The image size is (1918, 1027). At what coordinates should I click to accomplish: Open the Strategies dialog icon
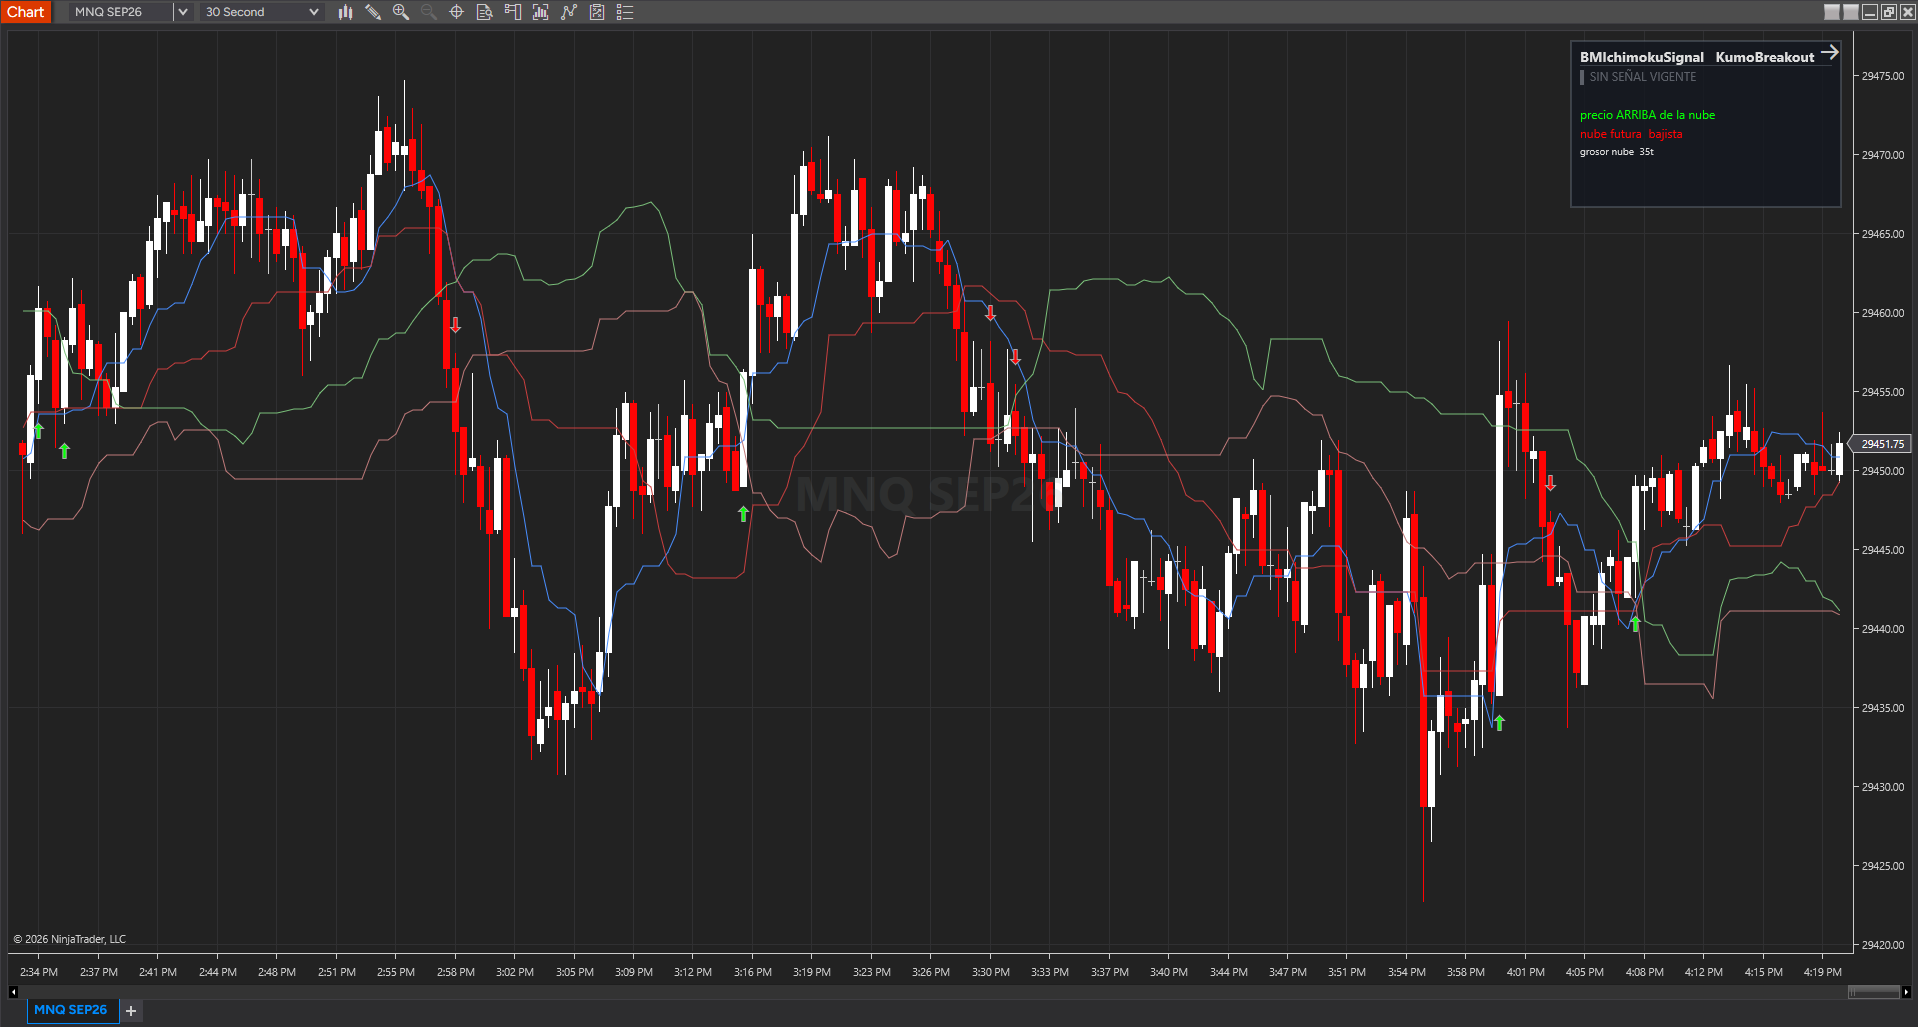click(597, 12)
